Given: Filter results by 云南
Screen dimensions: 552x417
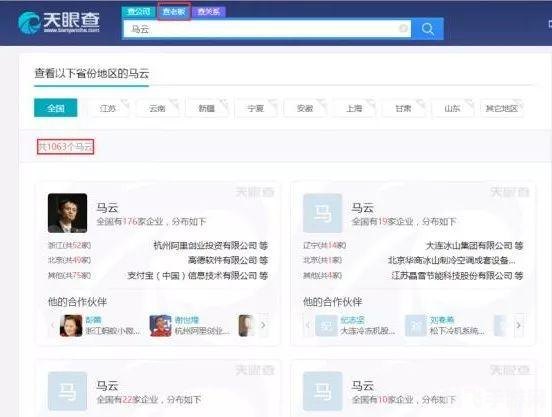Looking at the screenshot, I should coord(157,108).
